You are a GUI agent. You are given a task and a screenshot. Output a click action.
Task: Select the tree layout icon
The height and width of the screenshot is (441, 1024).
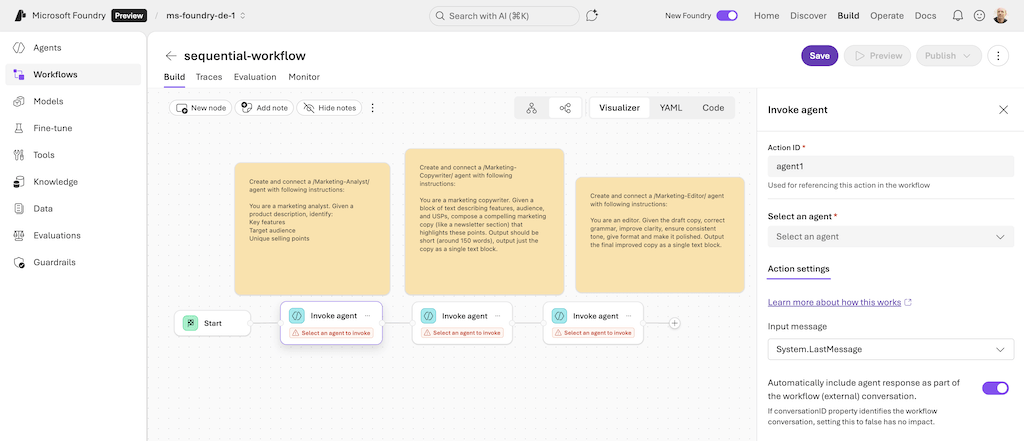point(531,108)
